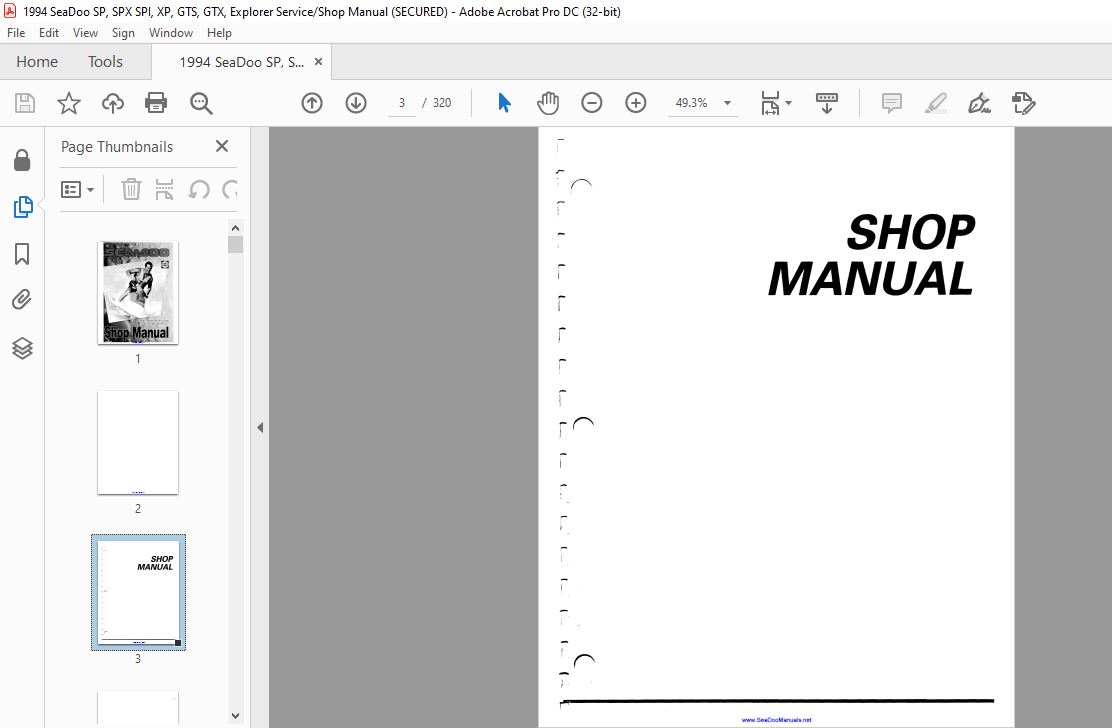Image resolution: width=1112 pixels, height=728 pixels.
Task: Close the Page Thumbnails panel
Action: point(222,146)
